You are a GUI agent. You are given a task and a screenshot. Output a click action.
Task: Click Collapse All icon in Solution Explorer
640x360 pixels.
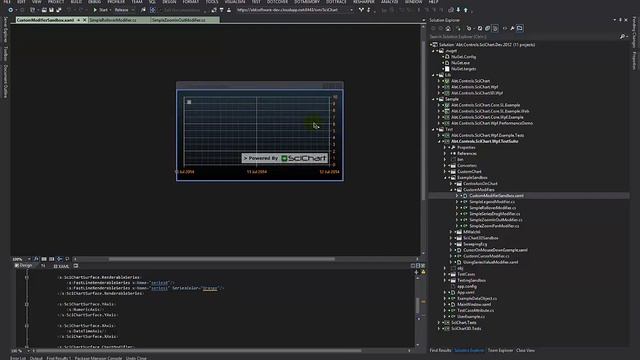[487, 28]
